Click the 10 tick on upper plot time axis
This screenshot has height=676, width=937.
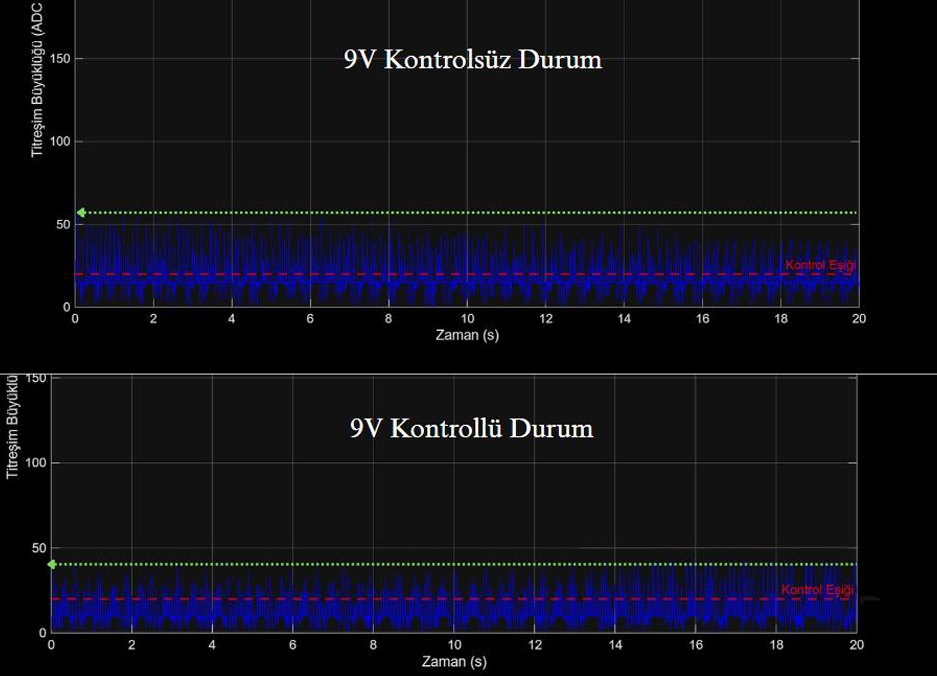467,319
